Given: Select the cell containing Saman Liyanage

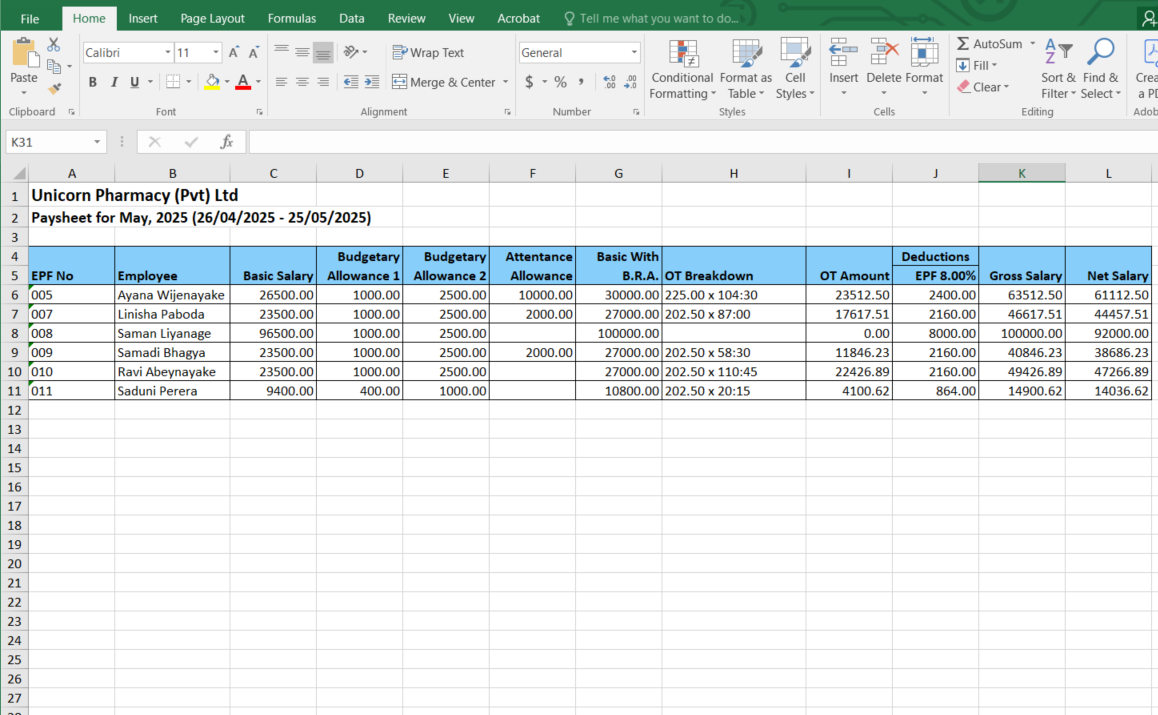Looking at the screenshot, I should [172, 333].
